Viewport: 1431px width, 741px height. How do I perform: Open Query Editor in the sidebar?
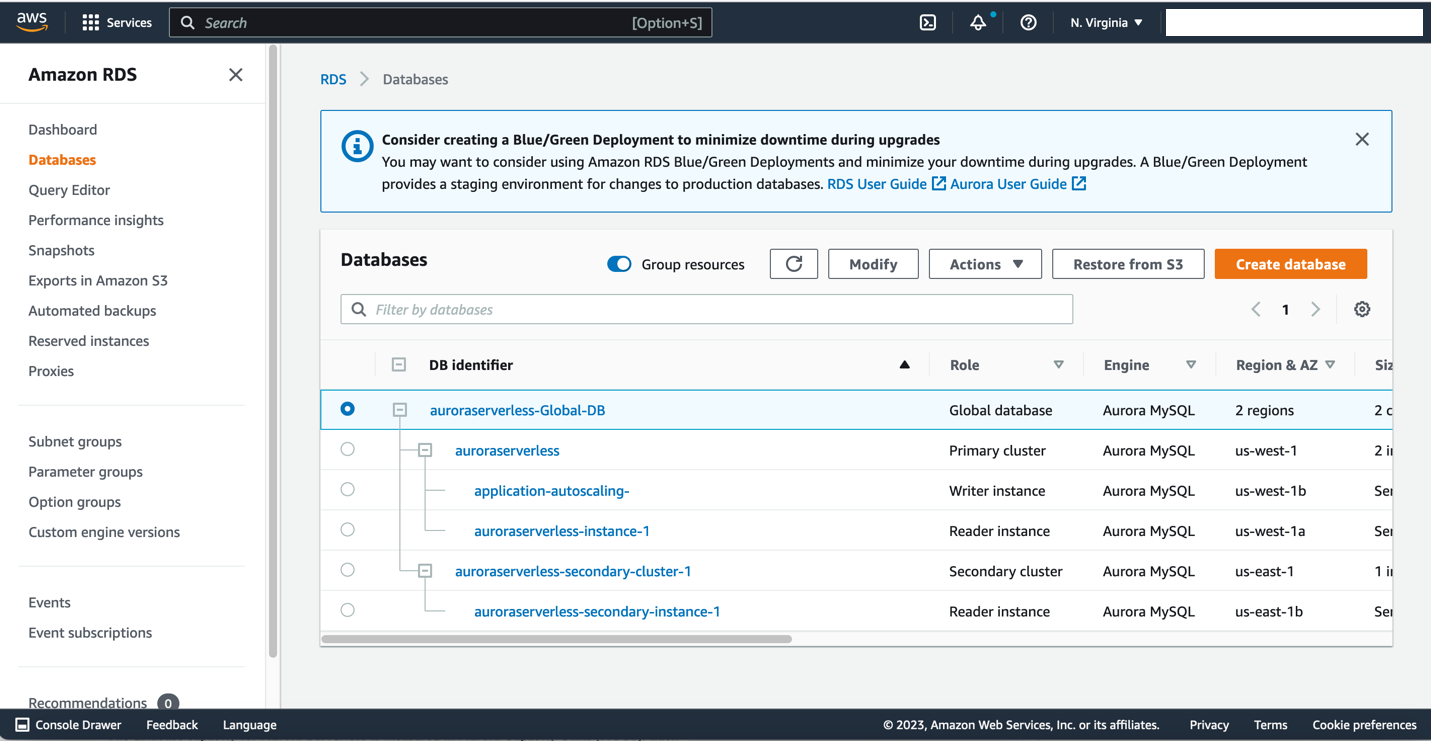(x=69, y=190)
